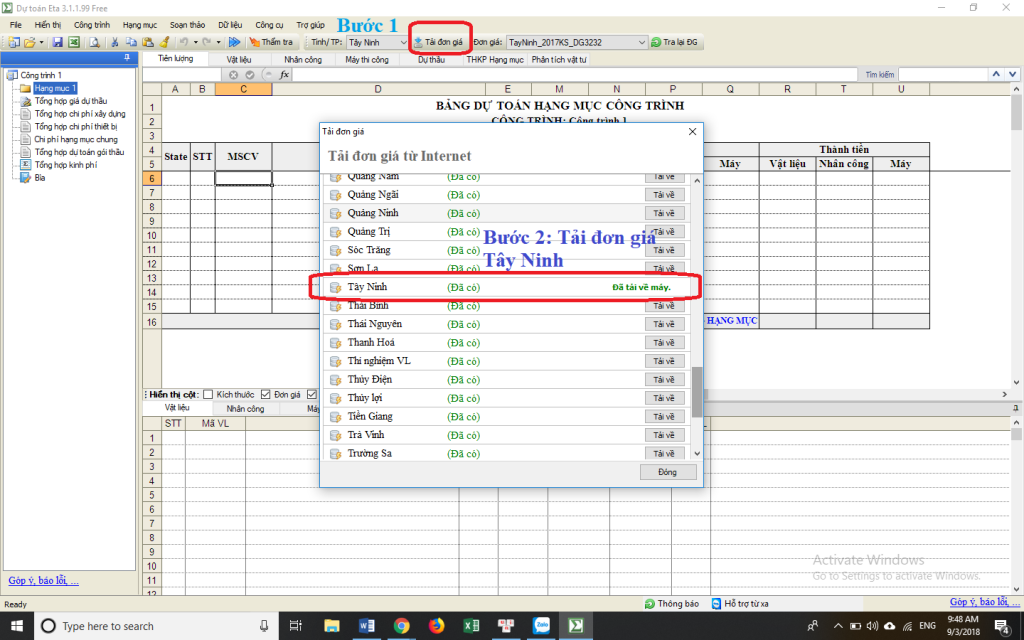Open Google Chrome from the taskbar
Screen dimensions: 1024x640
click(x=401, y=626)
